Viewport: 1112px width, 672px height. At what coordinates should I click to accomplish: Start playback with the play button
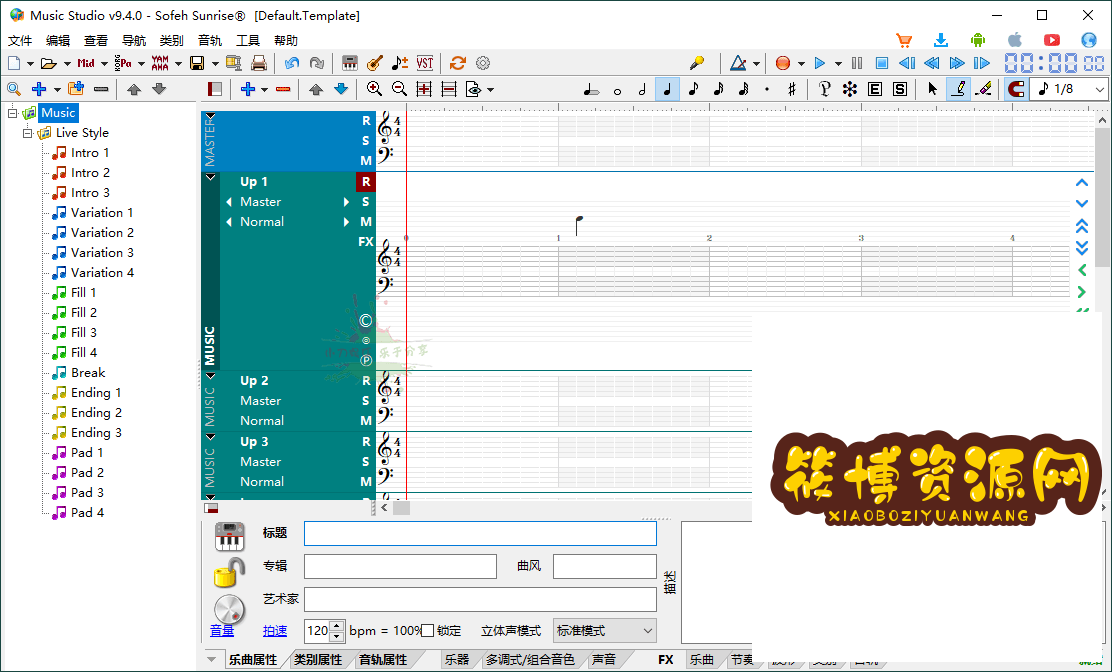820,63
